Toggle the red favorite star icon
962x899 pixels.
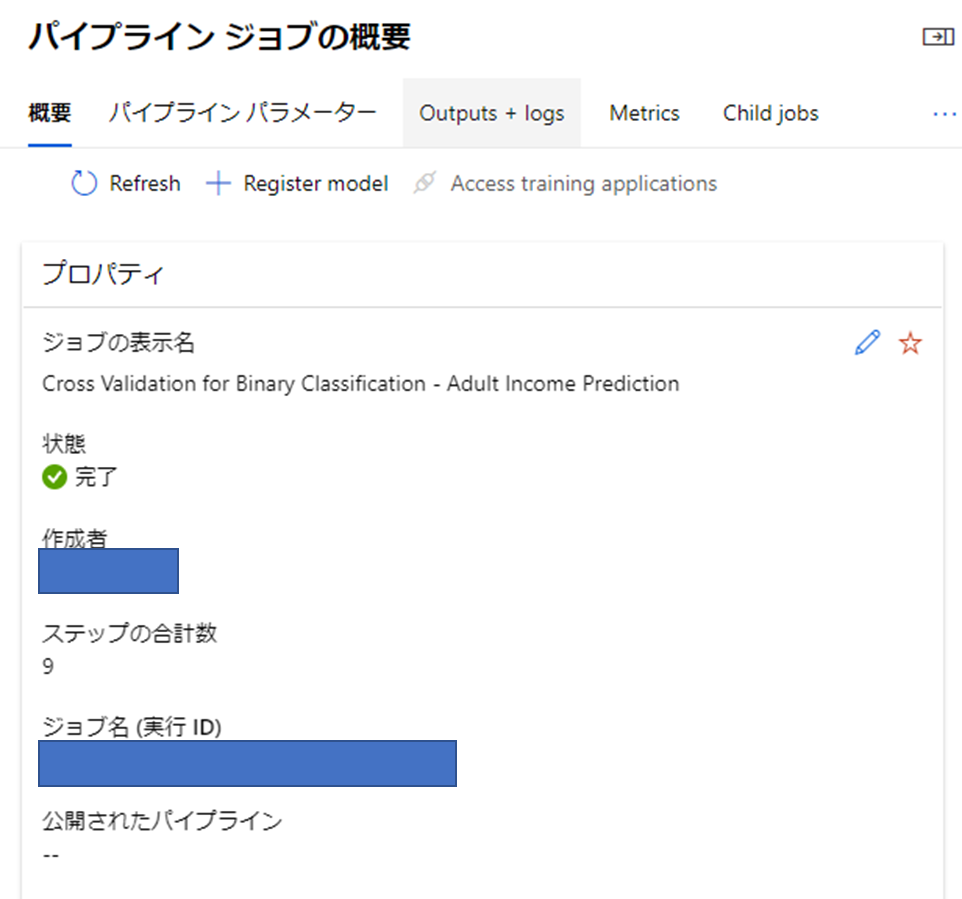pyautogui.click(x=910, y=344)
